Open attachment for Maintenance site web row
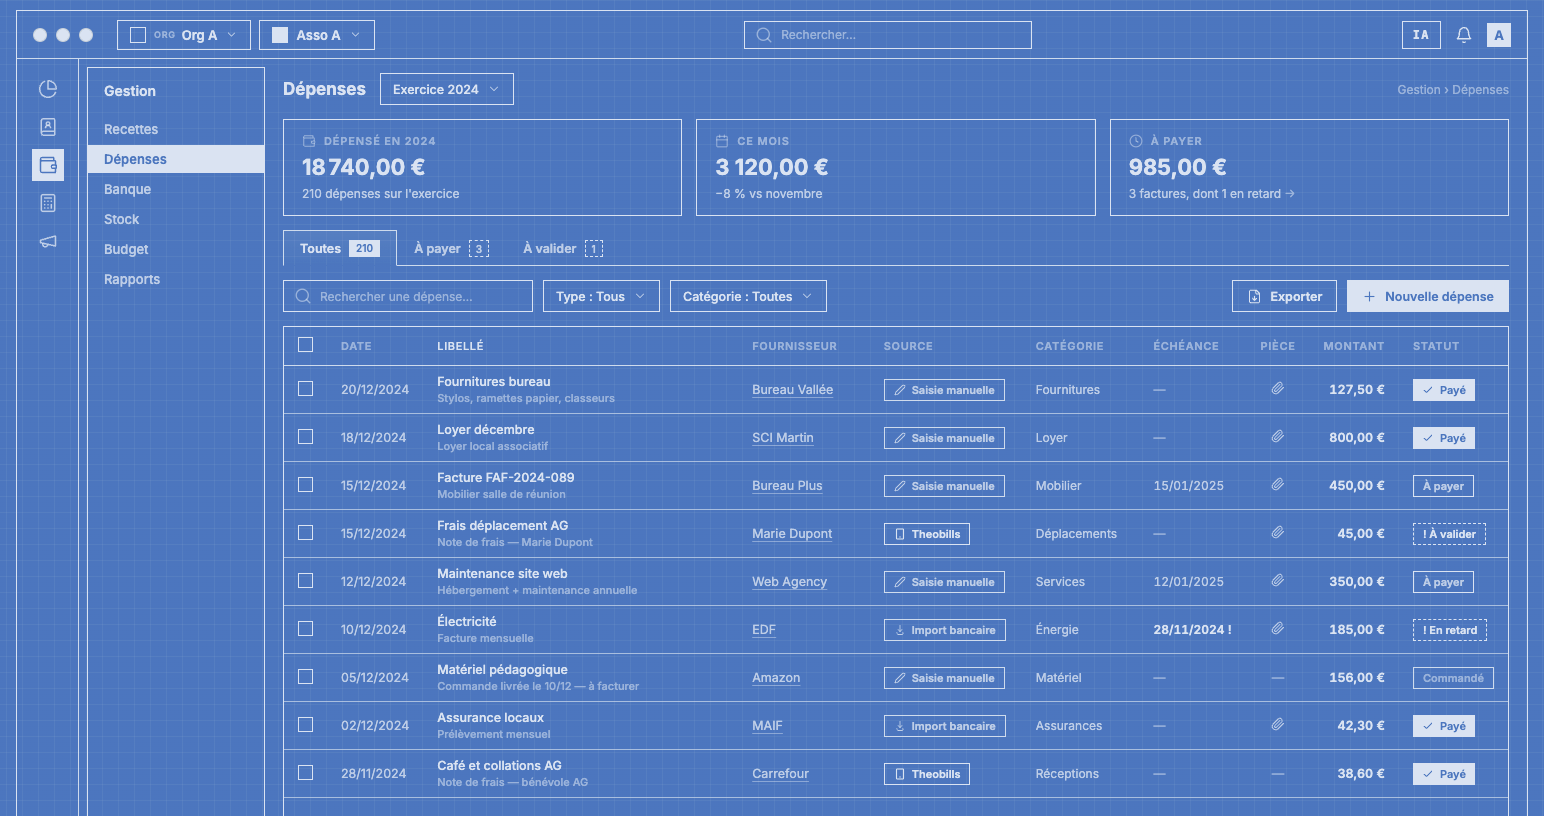The height and width of the screenshot is (816, 1544). click(x=1277, y=581)
